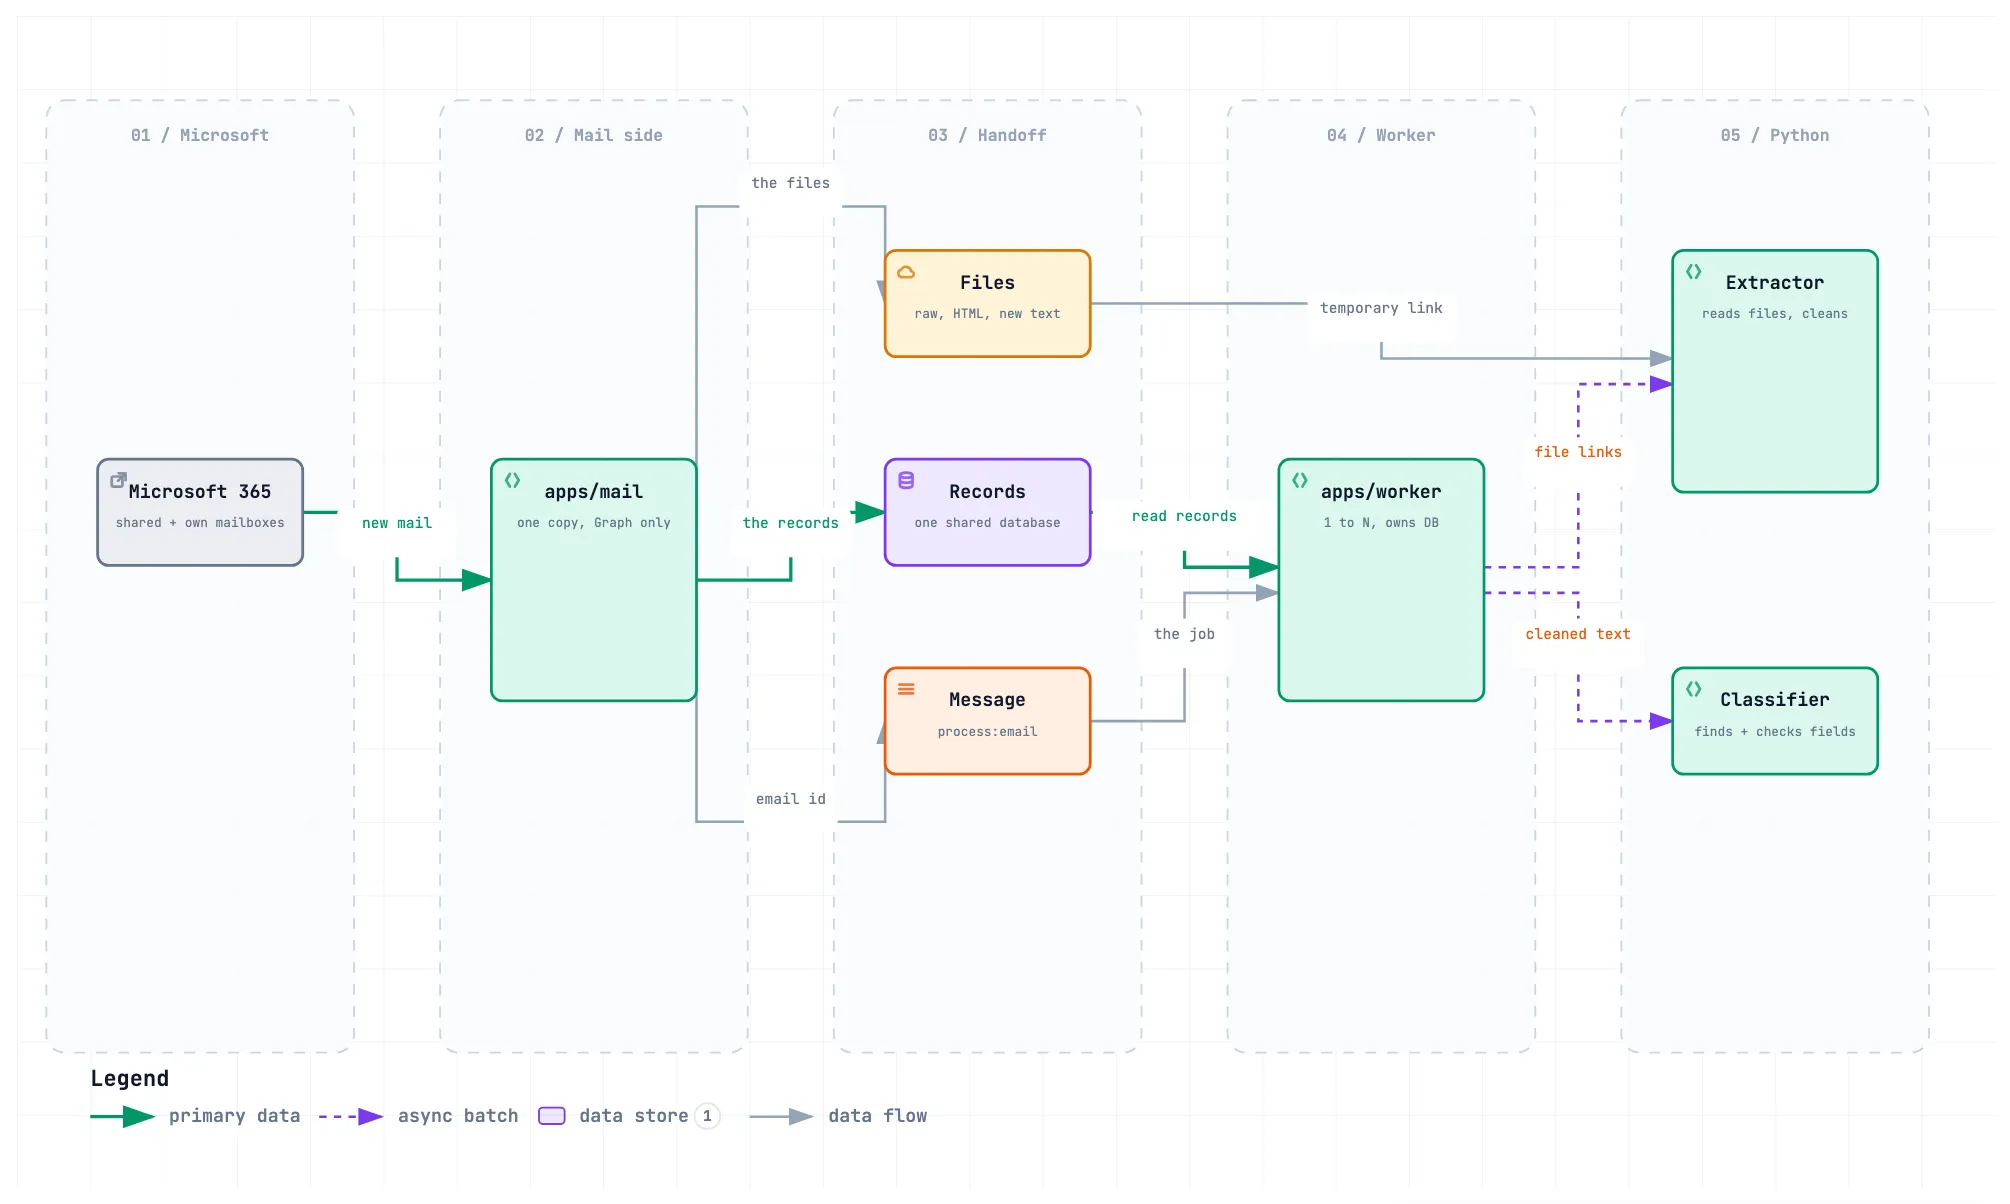Screen dimensions: 2010x1204
Task: Select the apps/worker node title
Action: pyautogui.click(x=1381, y=492)
